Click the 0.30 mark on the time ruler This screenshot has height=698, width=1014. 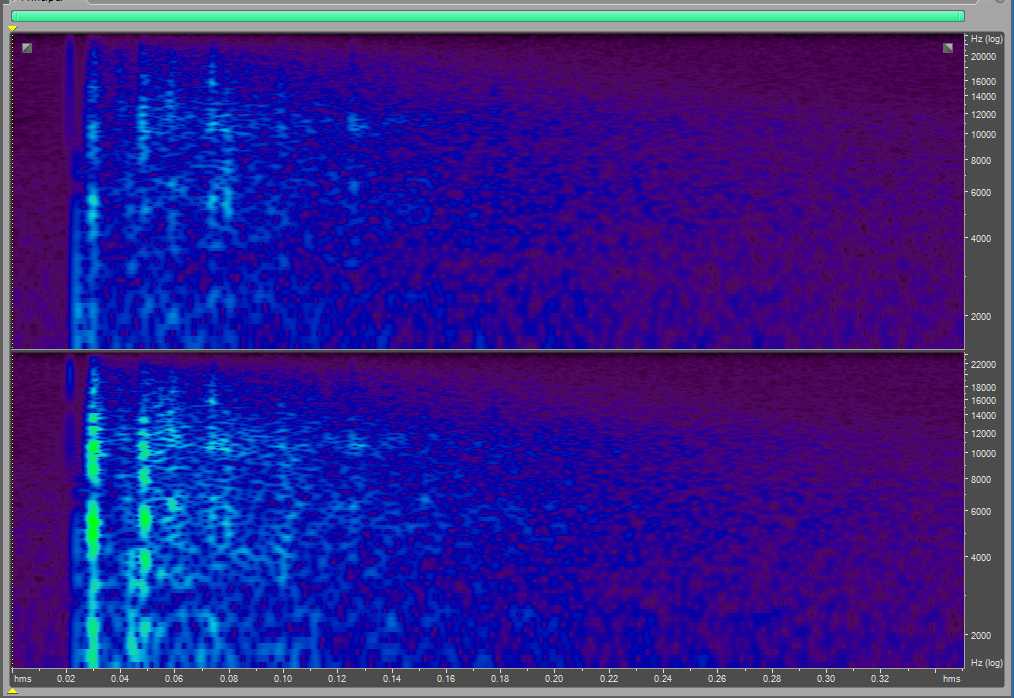(826, 679)
